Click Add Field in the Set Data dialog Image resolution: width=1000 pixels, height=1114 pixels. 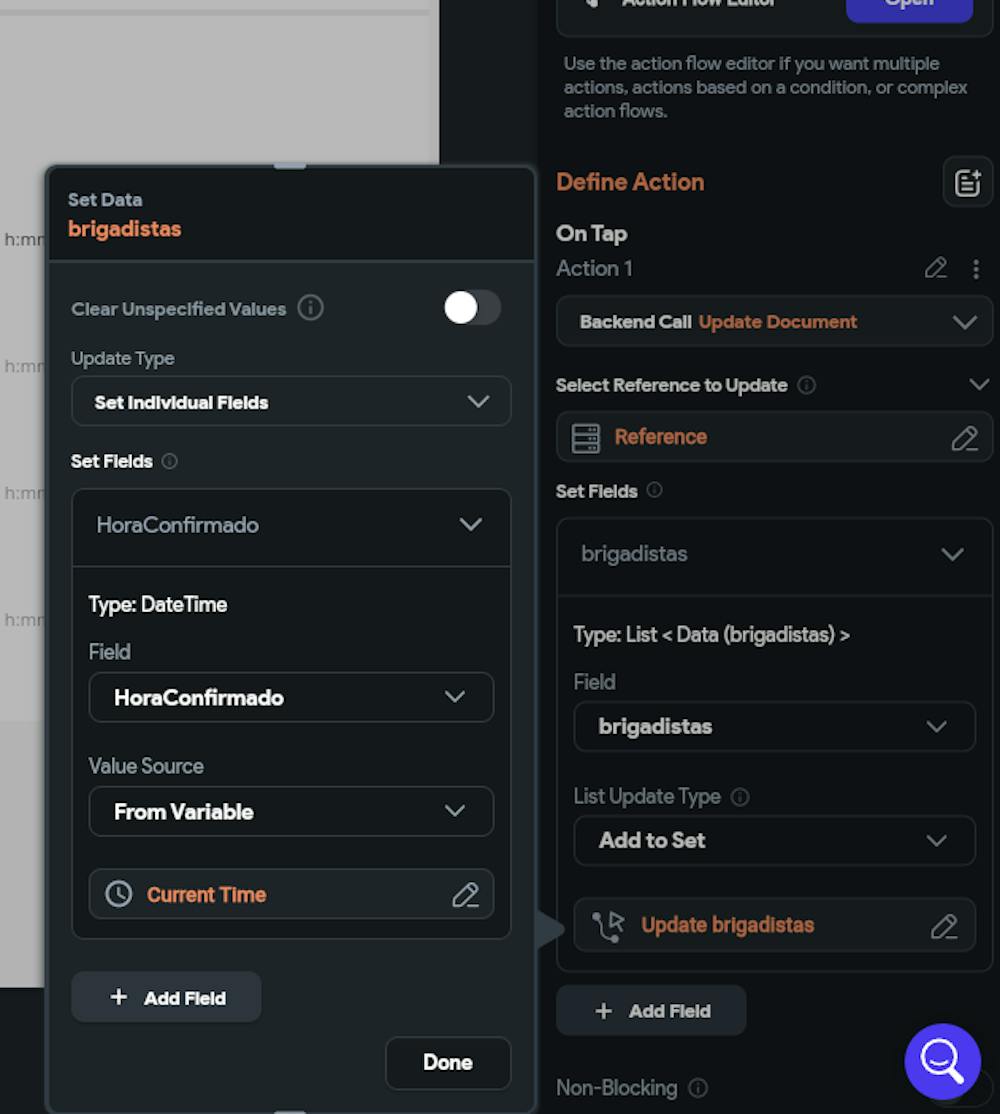tap(165, 996)
